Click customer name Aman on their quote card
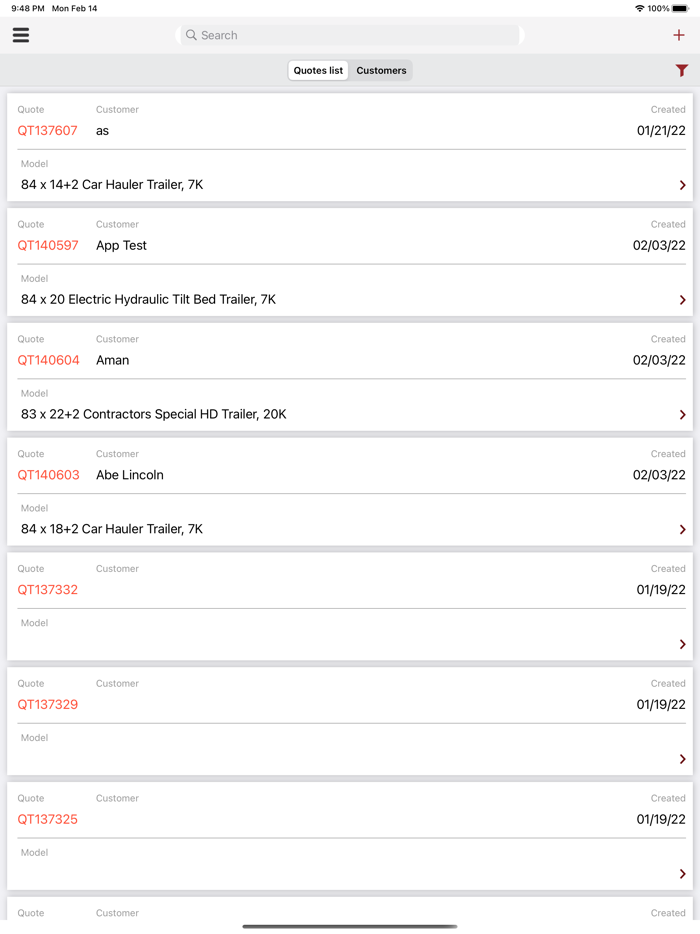The image size is (700, 934). click(112, 360)
